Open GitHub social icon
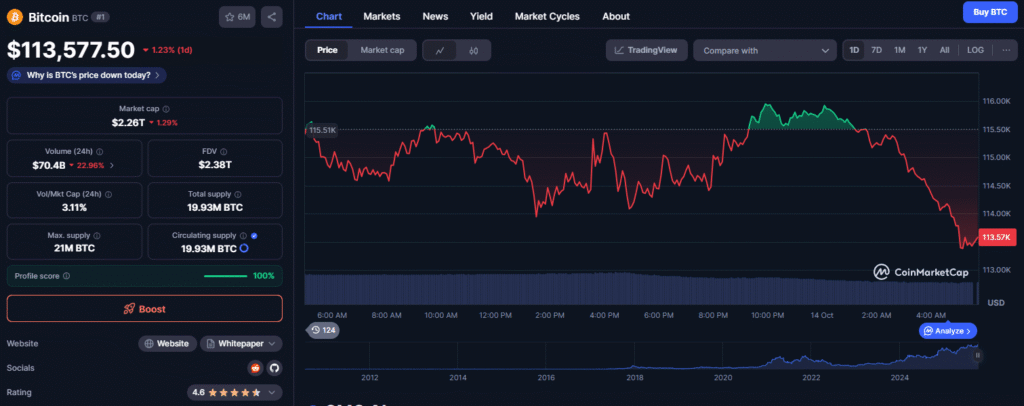 pos(274,368)
